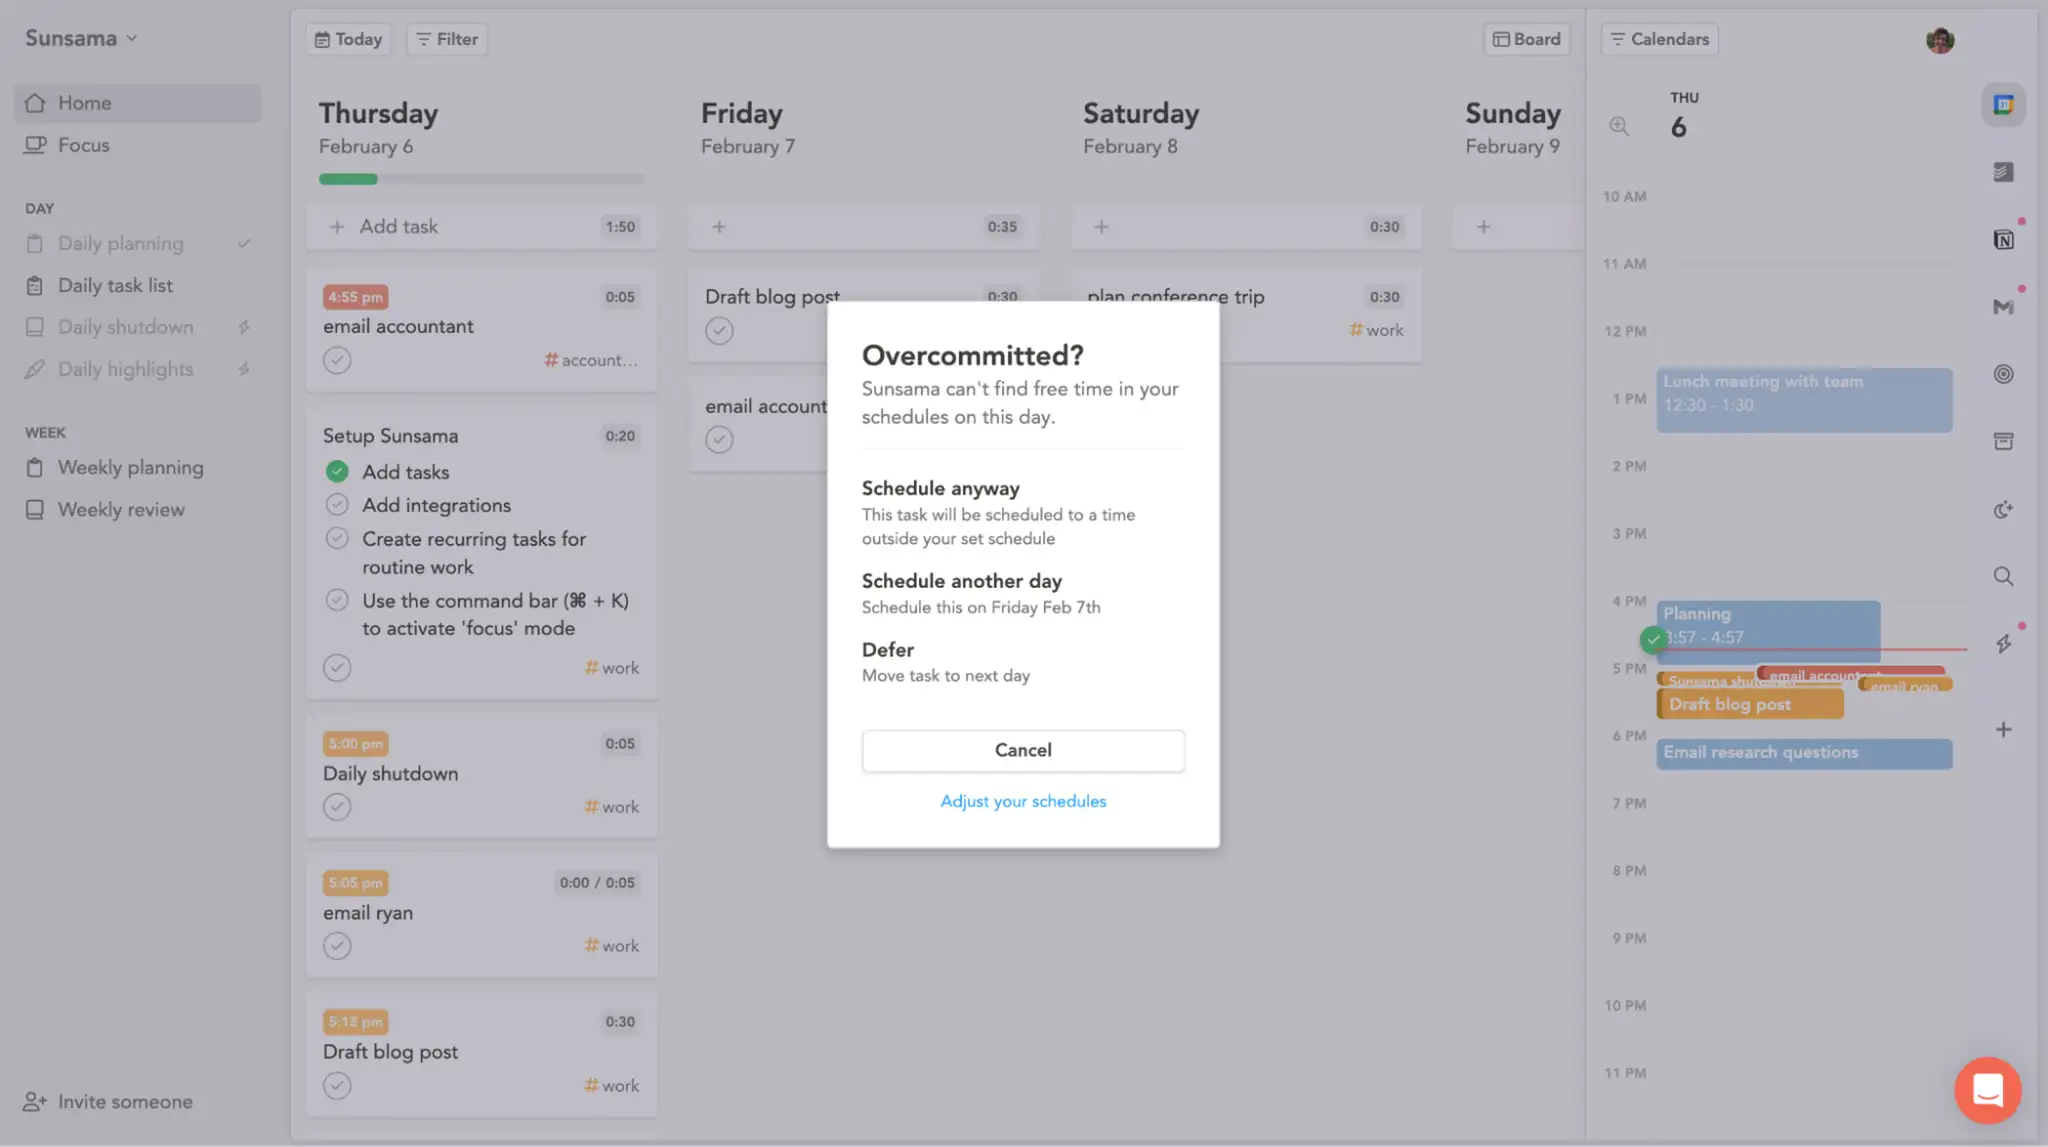
Task: Open the Filter dropdown
Action: 447,39
